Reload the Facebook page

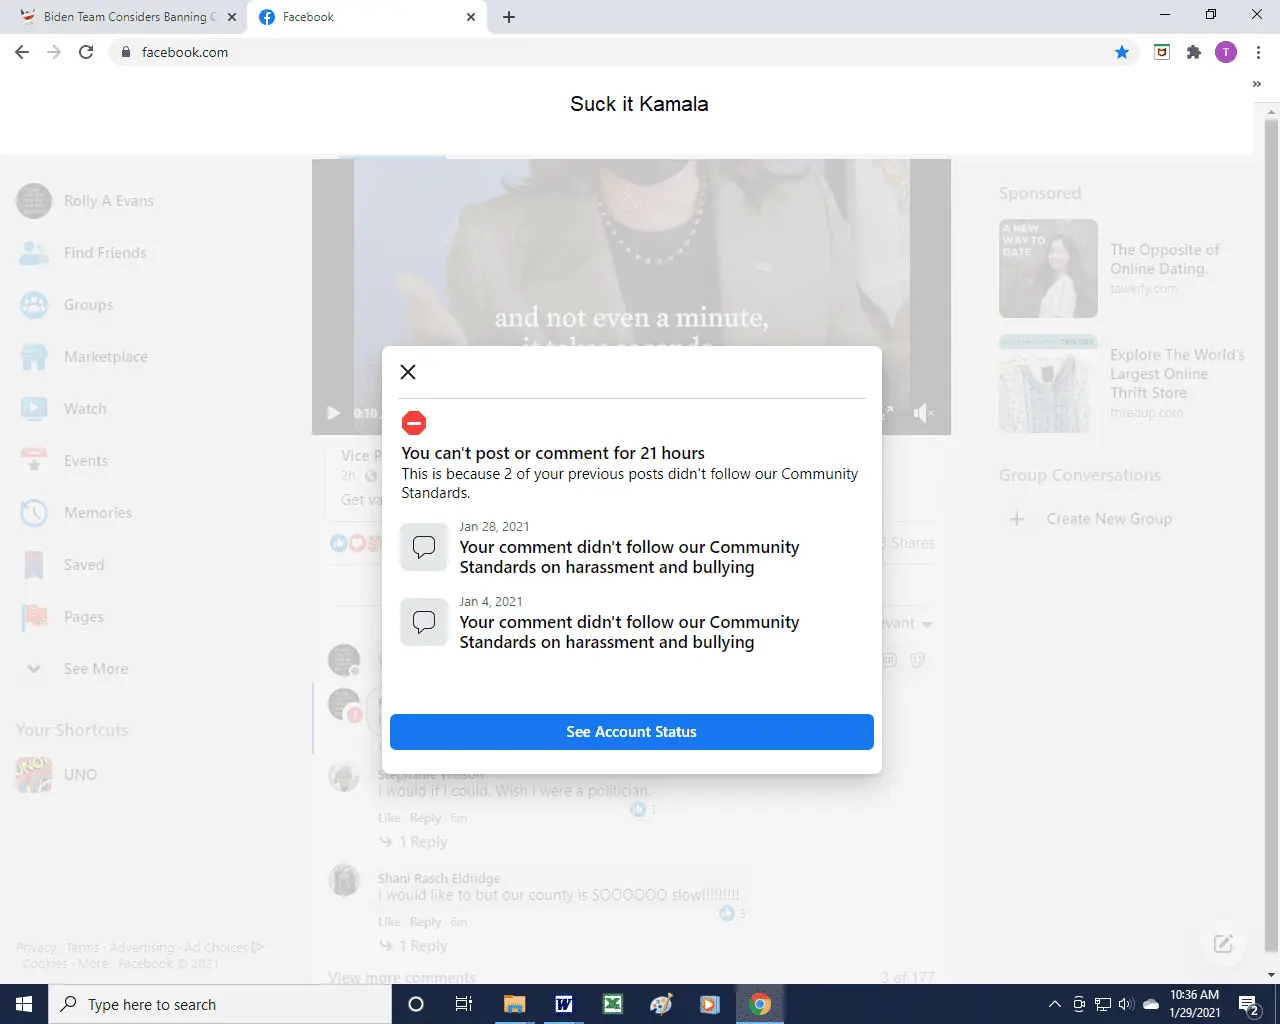click(x=86, y=52)
